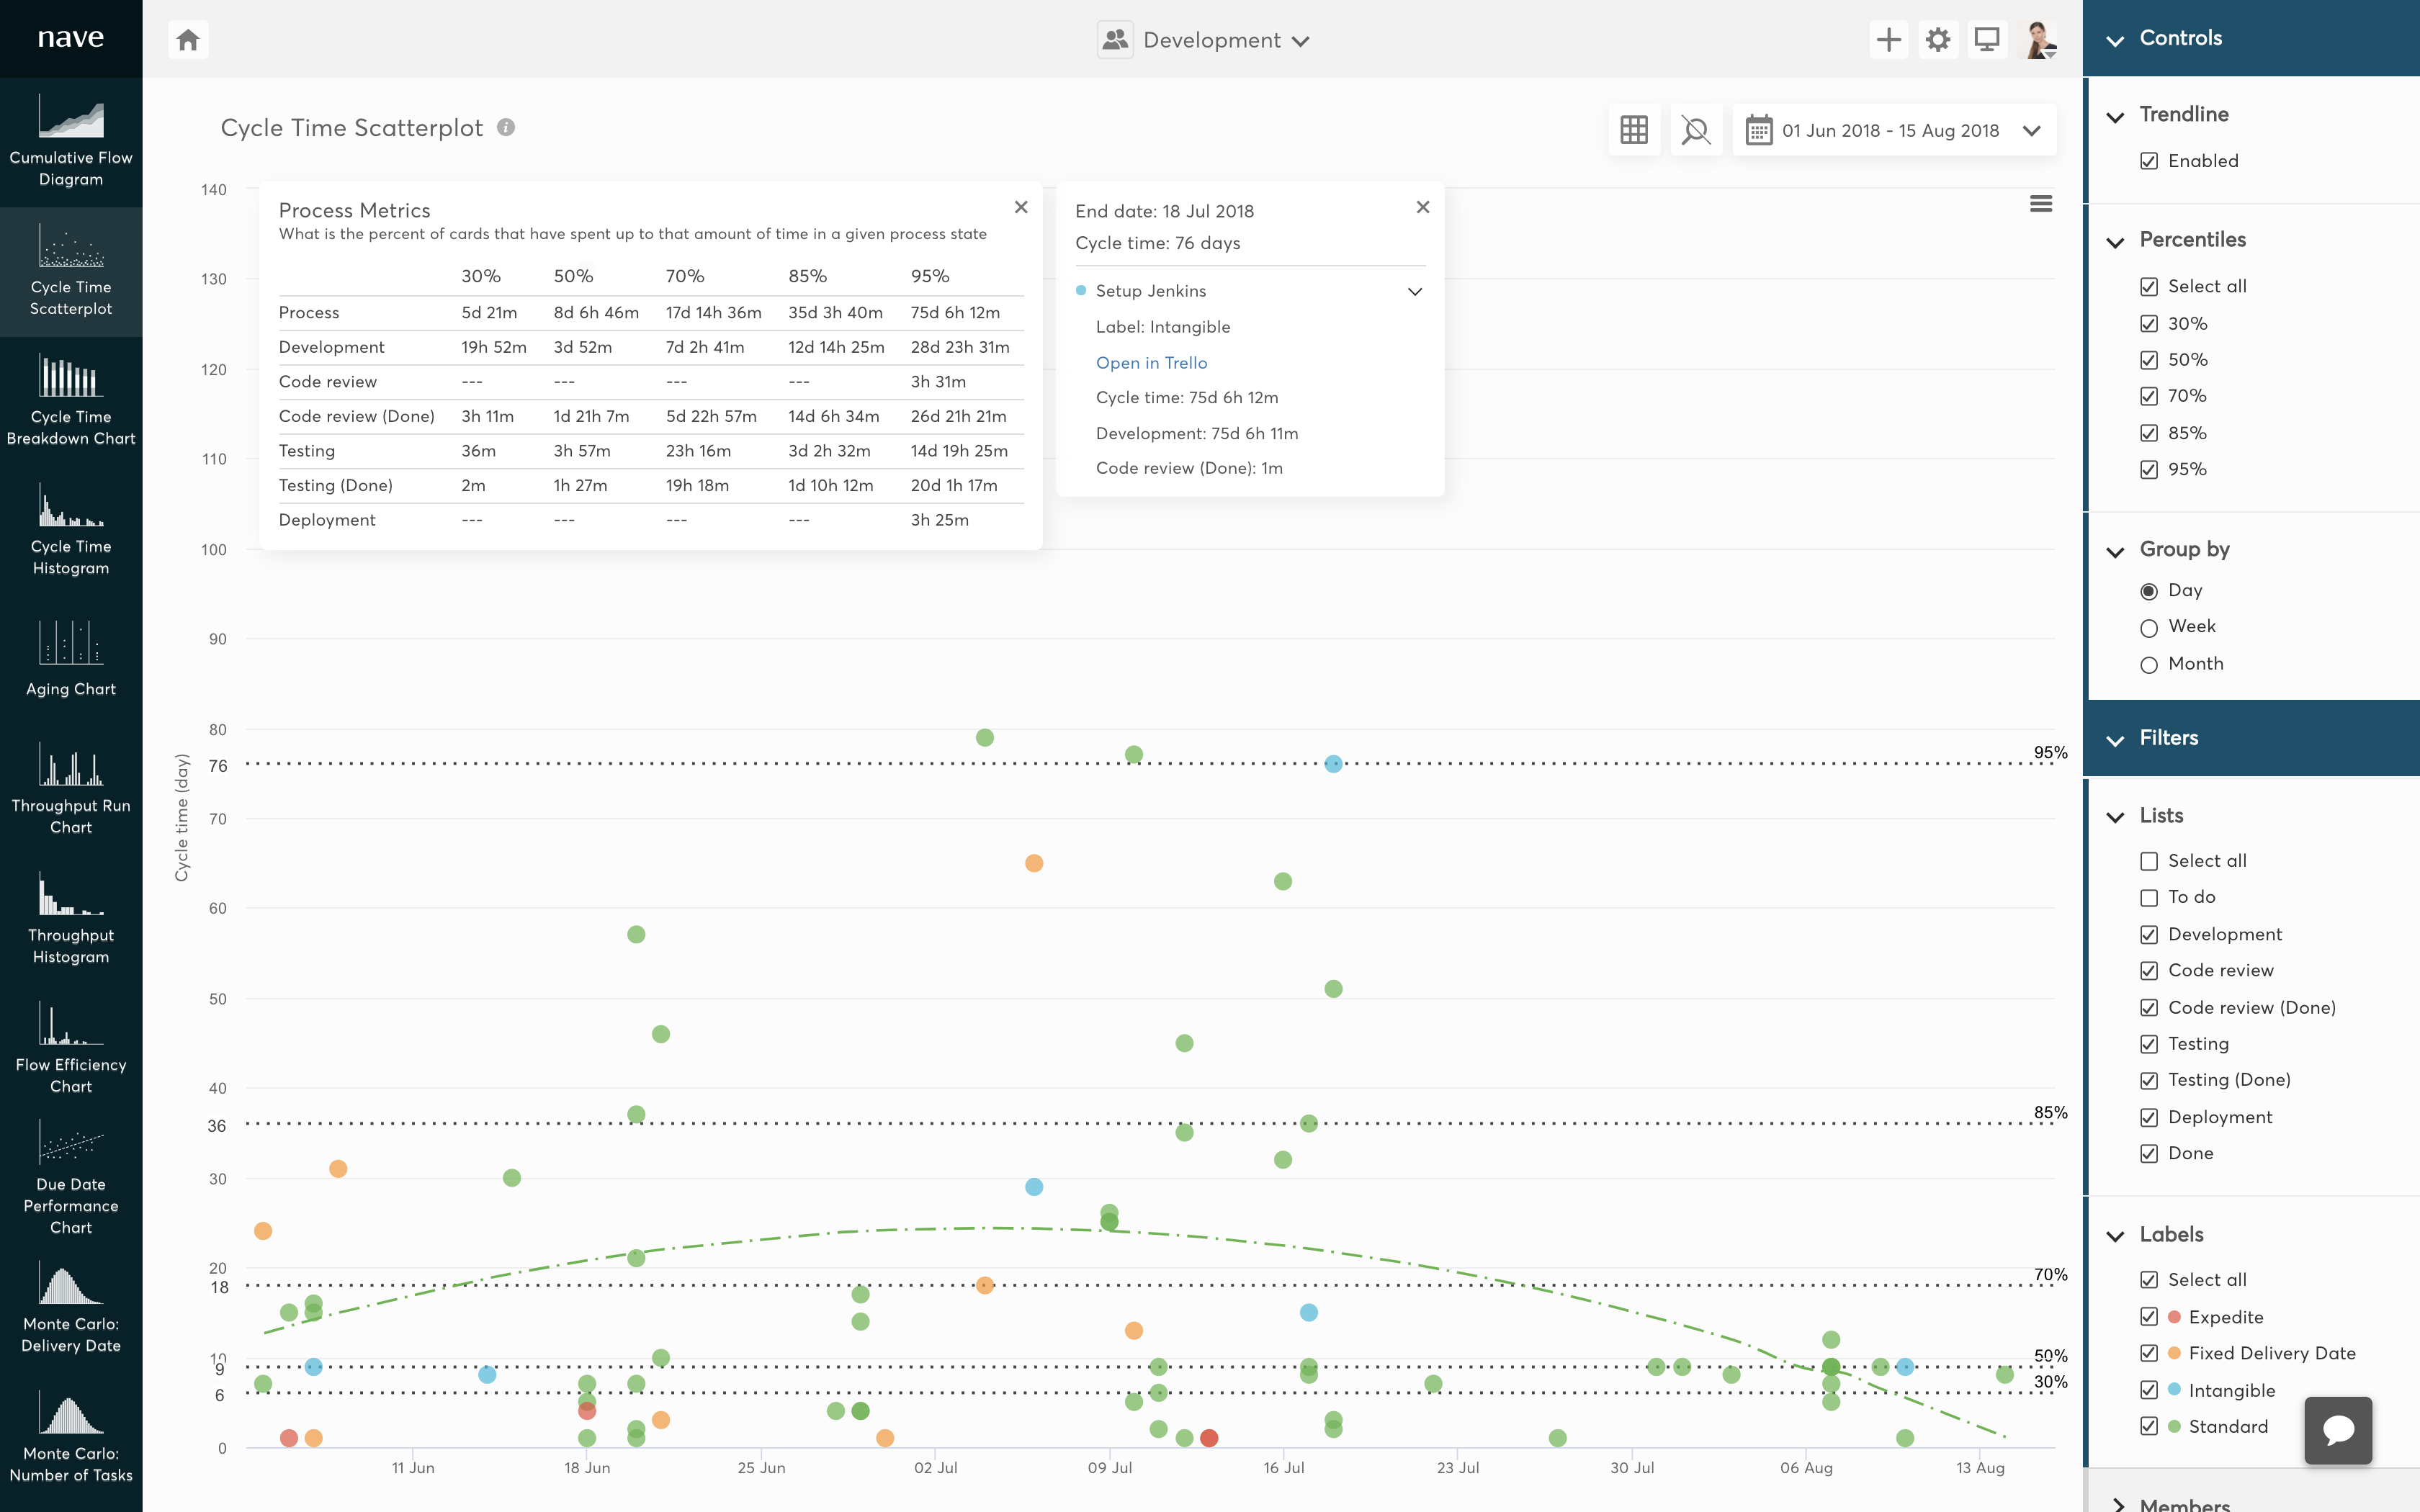Select Week in the Group by options
Image resolution: width=2420 pixels, height=1512 pixels.
2151,626
